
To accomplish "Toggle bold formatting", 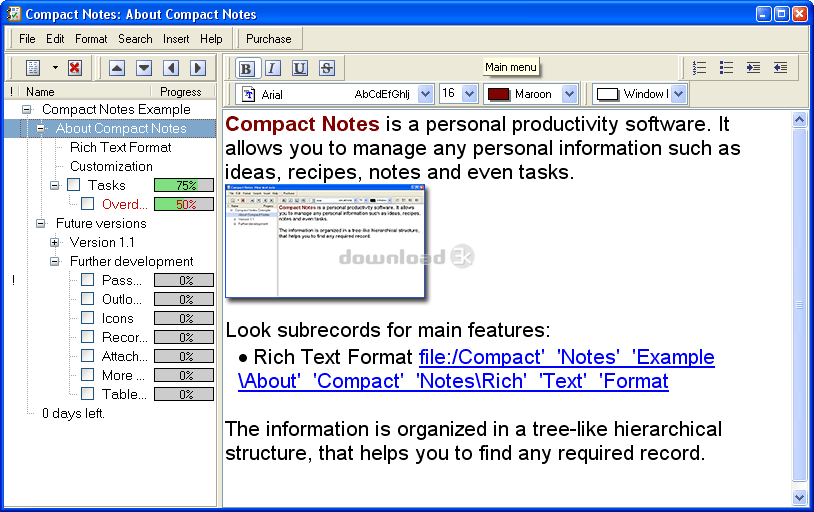I will click(x=246, y=68).
